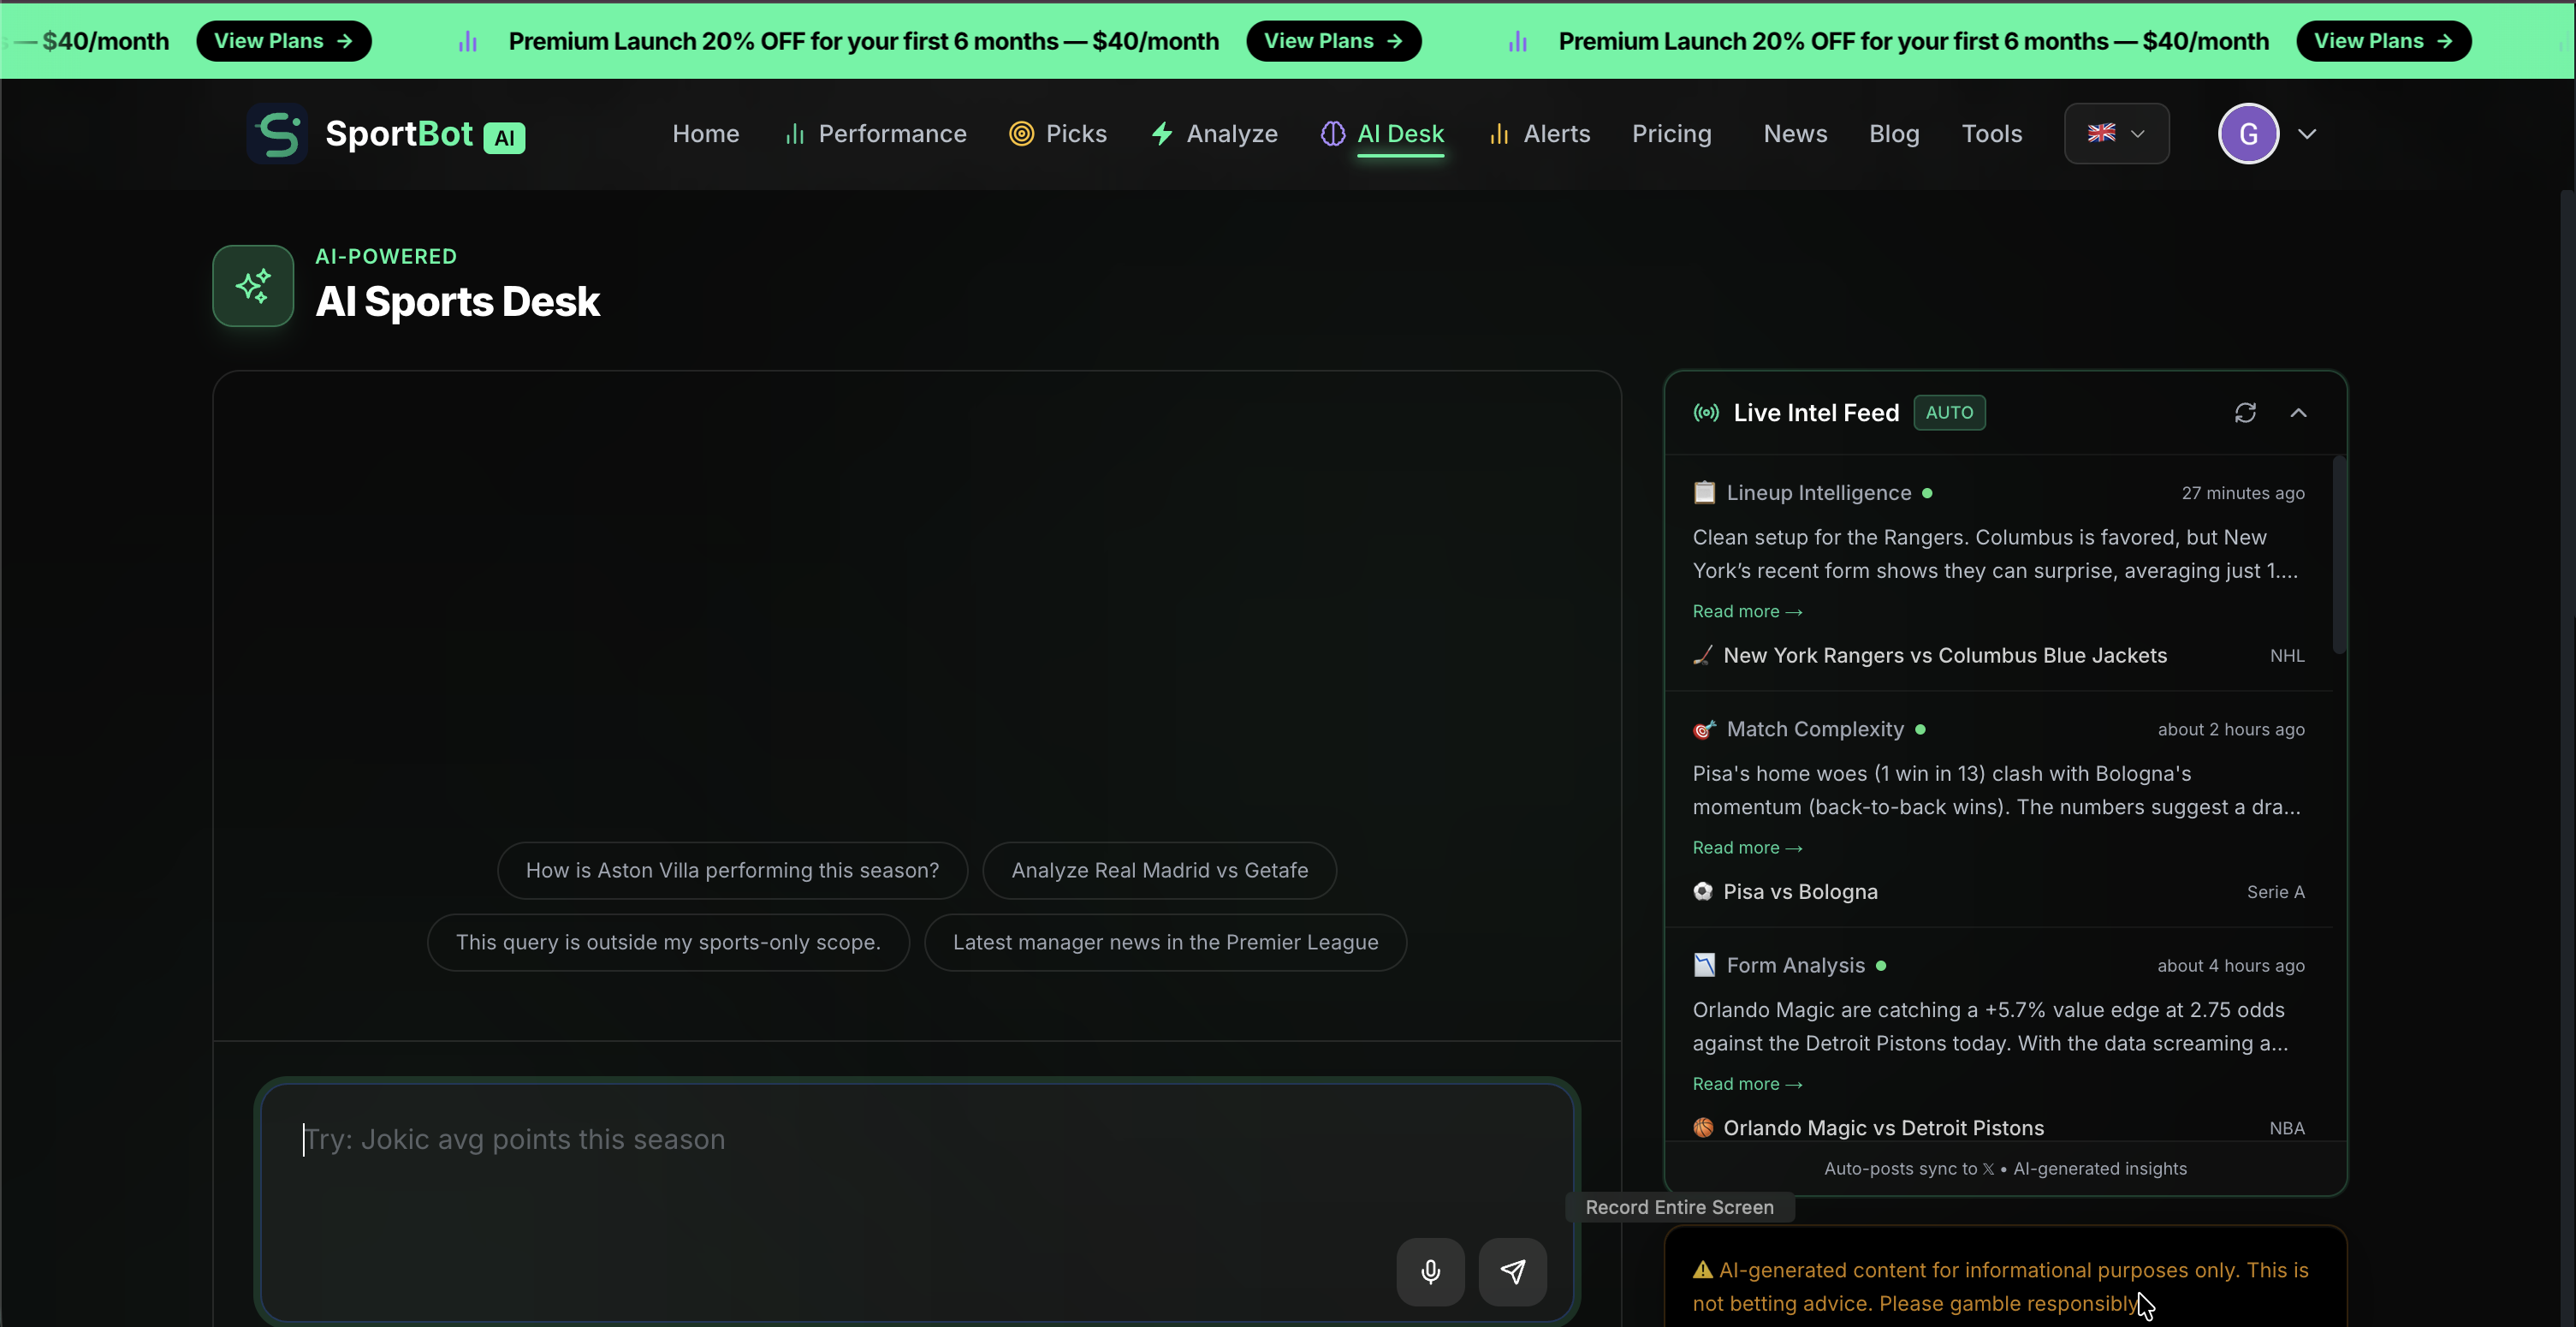Toggle the AUTO badge in Live Intel Feed

pyautogui.click(x=1949, y=413)
